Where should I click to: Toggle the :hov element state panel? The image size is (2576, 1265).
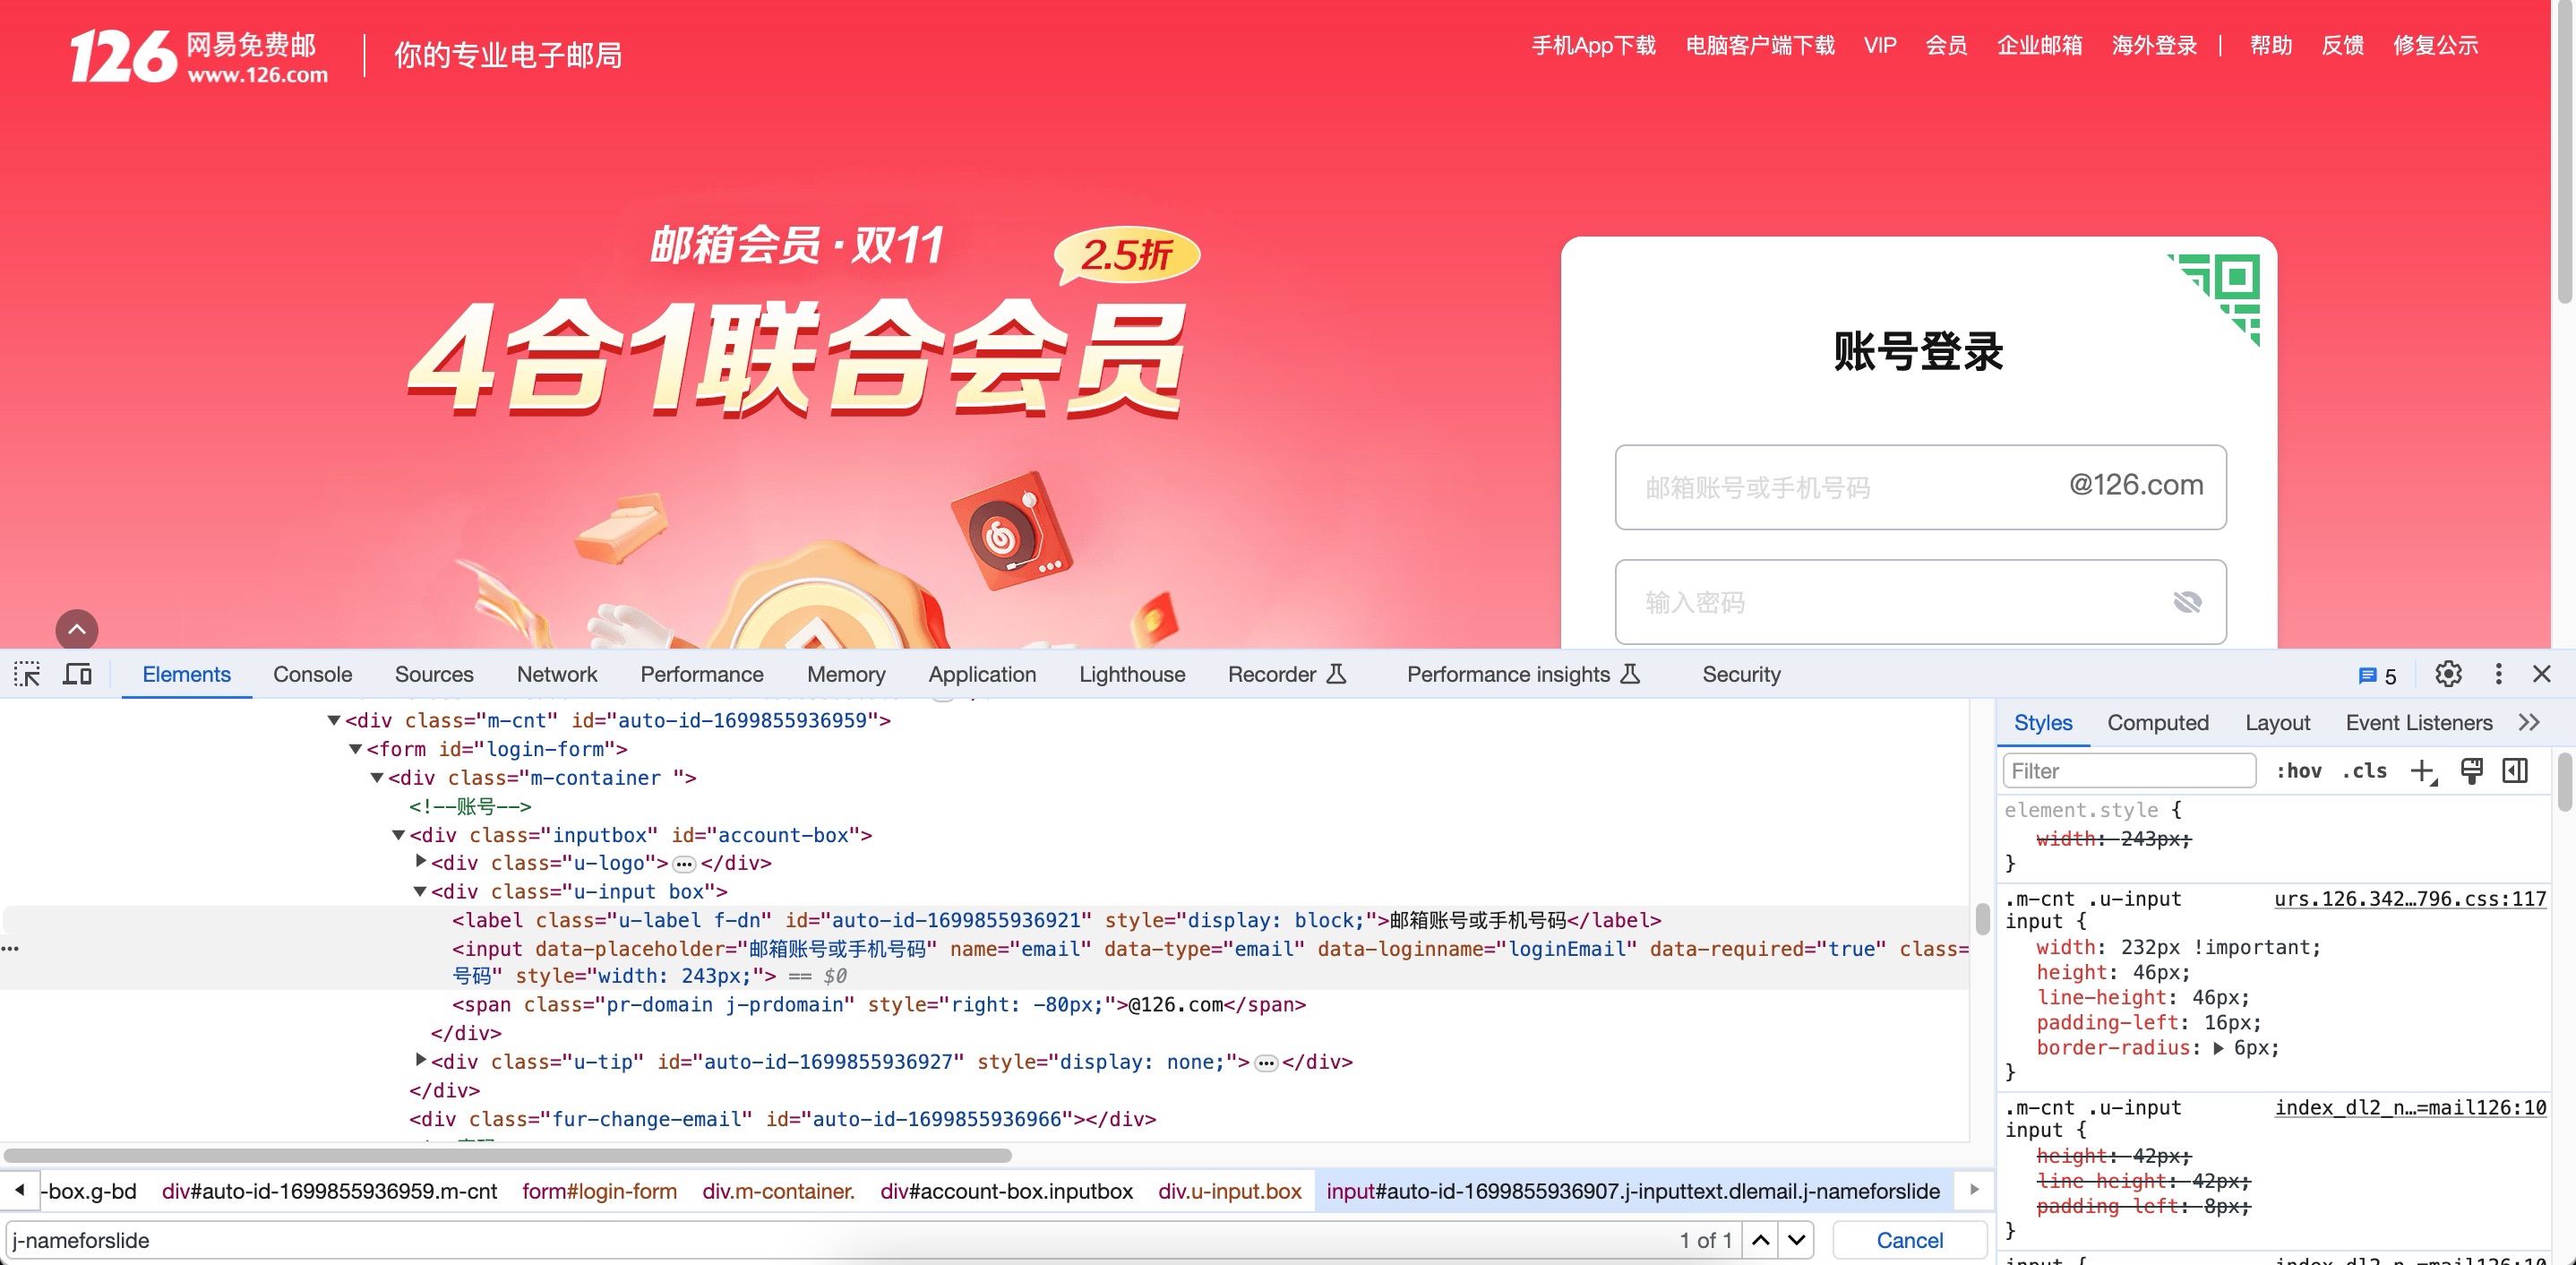(x=2298, y=771)
